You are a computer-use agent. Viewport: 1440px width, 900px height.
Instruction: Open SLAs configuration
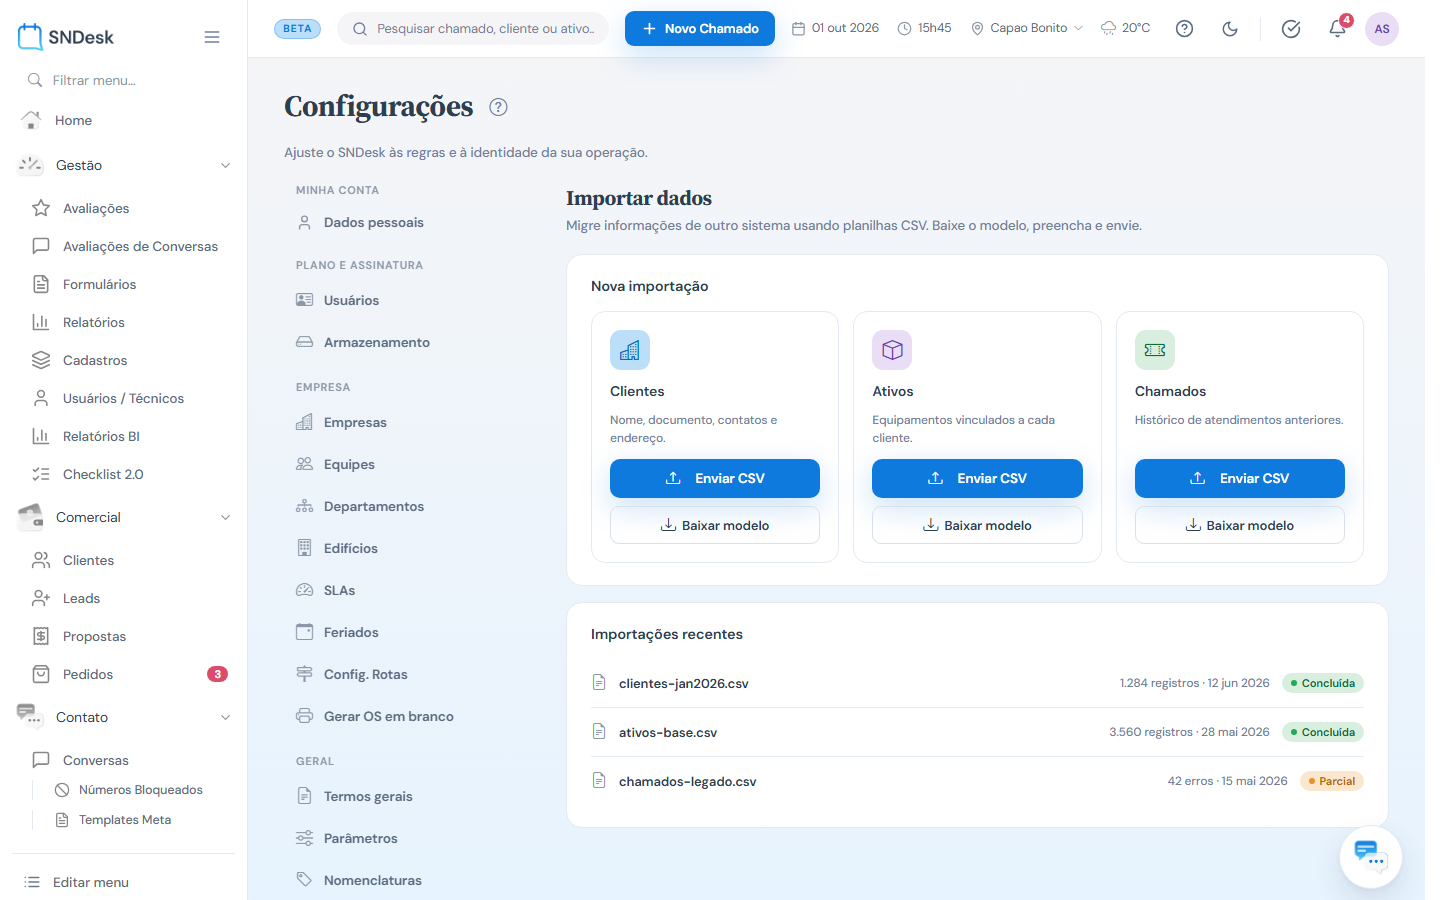point(340,590)
